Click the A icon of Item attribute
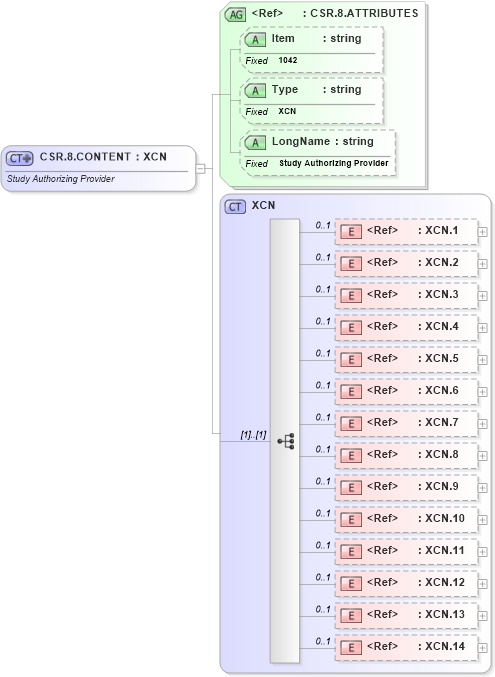The width and height of the screenshot is (495, 677). [255, 40]
